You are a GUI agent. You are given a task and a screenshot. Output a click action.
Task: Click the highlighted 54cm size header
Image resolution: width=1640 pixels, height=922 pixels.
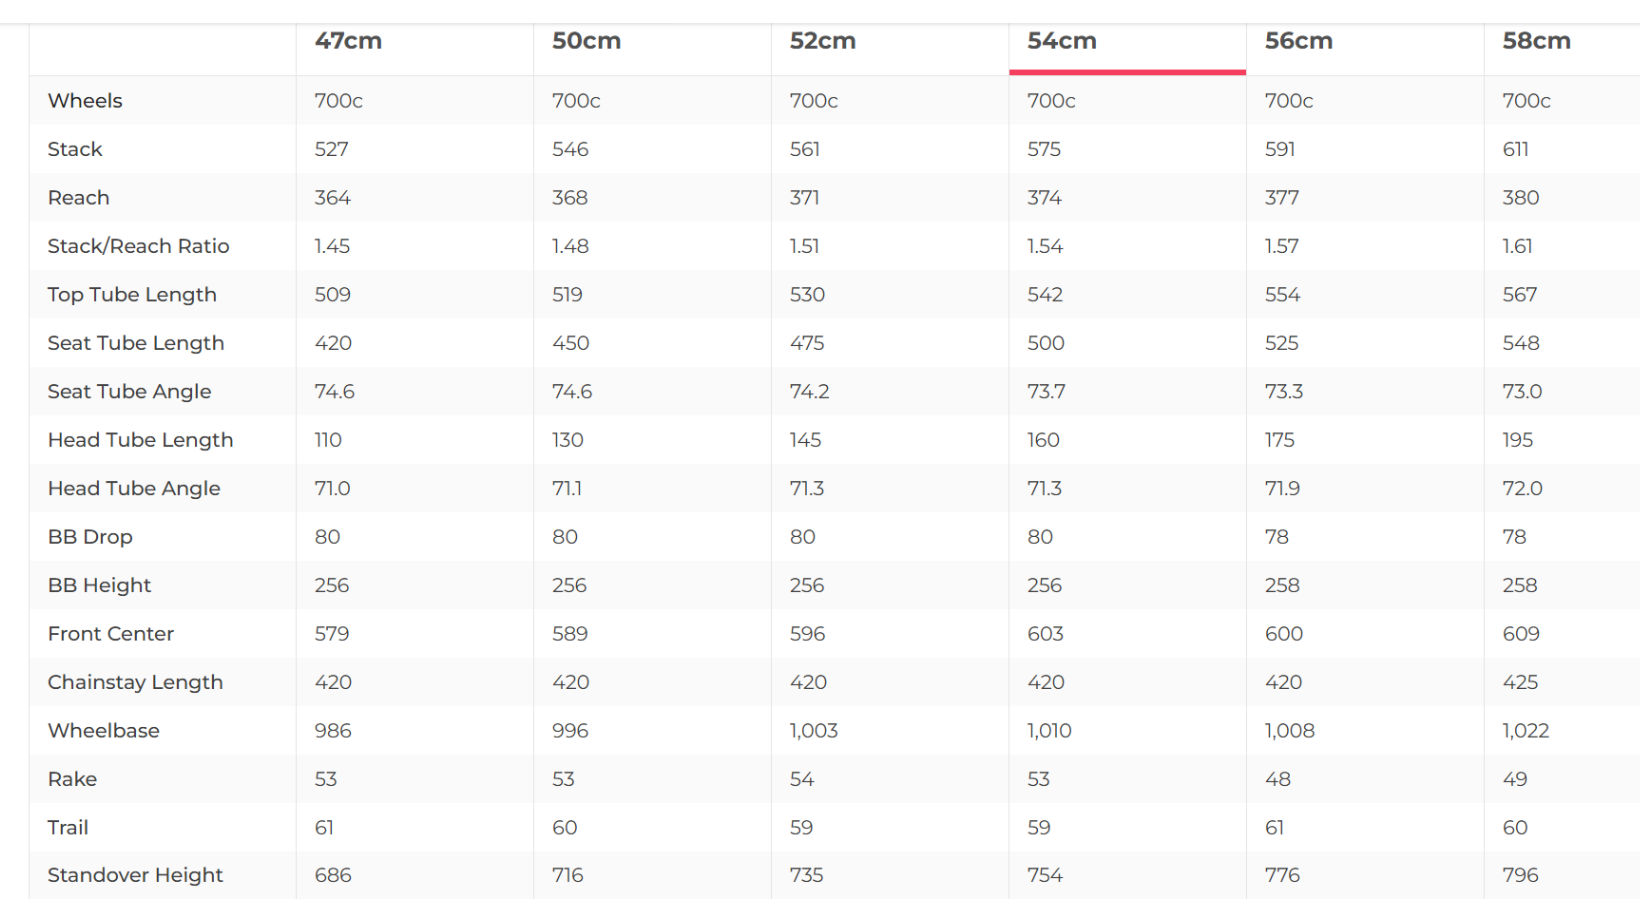tap(1062, 41)
